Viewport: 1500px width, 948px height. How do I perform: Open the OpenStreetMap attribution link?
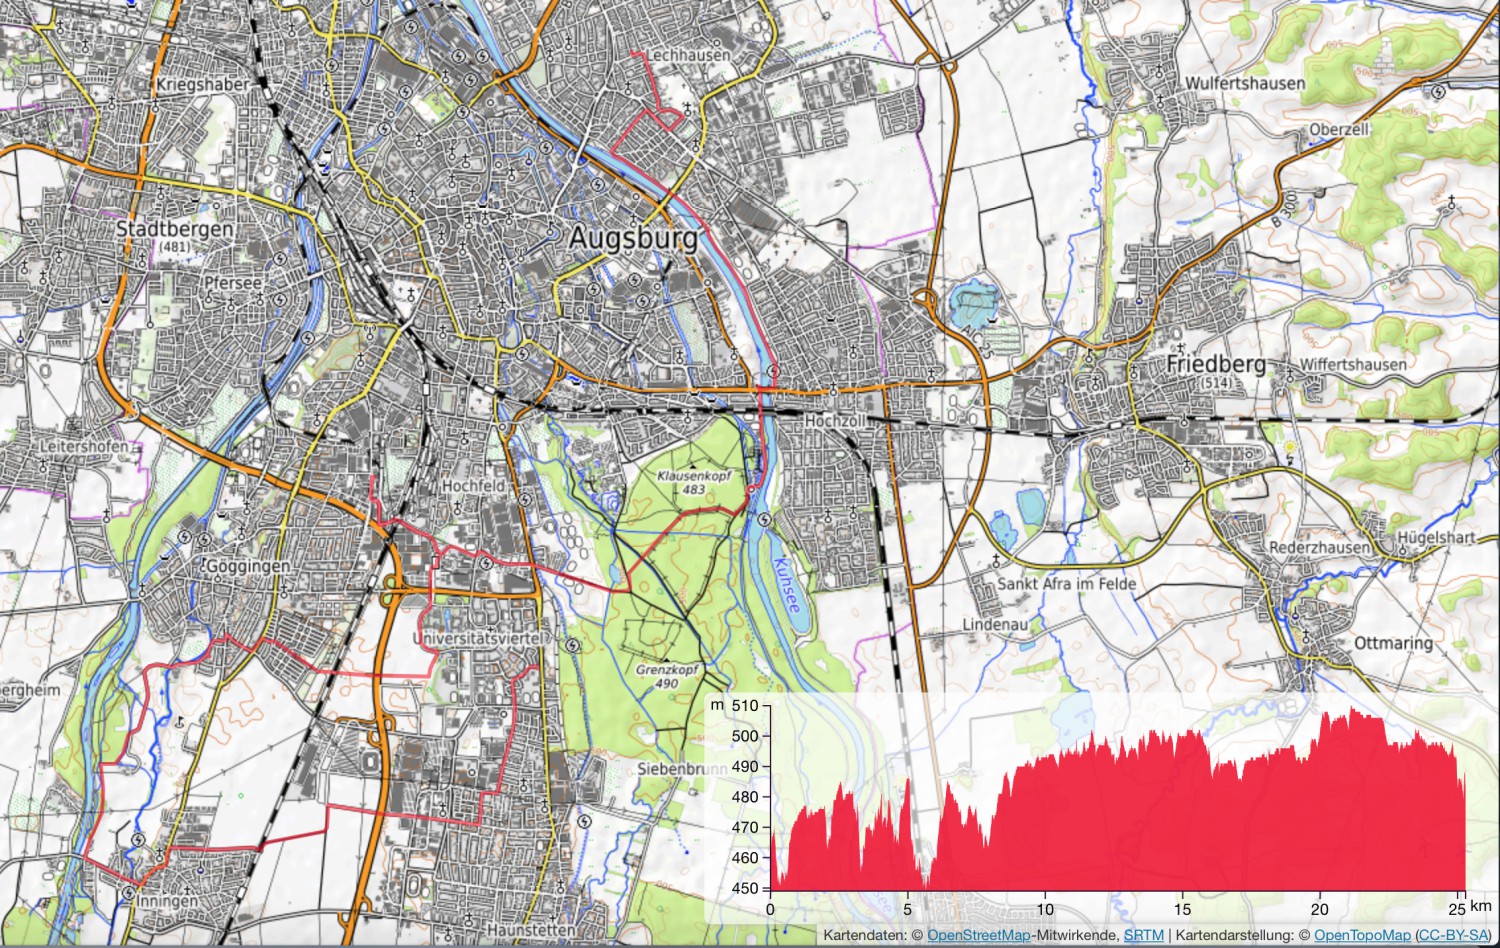pyautogui.click(x=977, y=935)
